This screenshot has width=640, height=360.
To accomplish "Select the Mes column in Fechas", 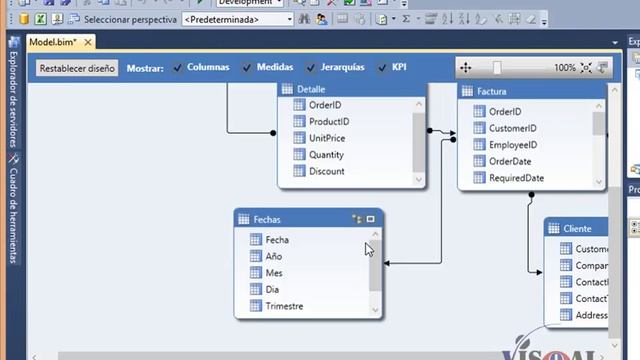I will (274, 273).
